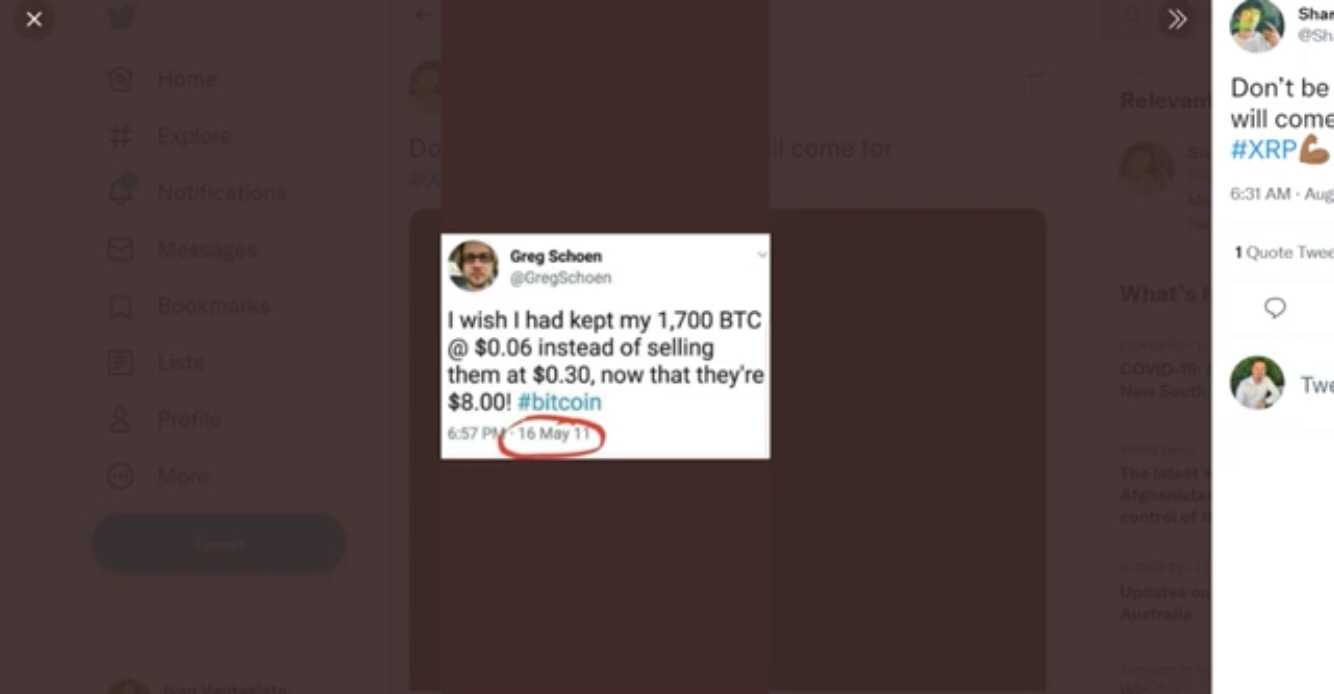Click the reply box profile avatar
Viewport: 1334px width, 694px height.
click(1257, 383)
